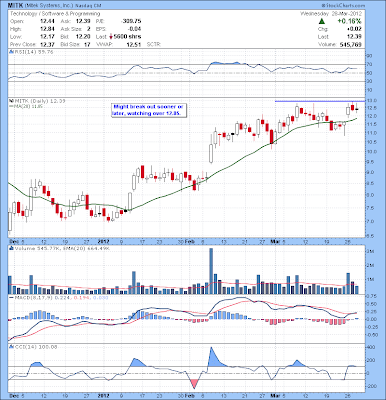Click the SCTR label
Image resolution: width=386 pixels, height=400 pixels.
click(154, 44)
